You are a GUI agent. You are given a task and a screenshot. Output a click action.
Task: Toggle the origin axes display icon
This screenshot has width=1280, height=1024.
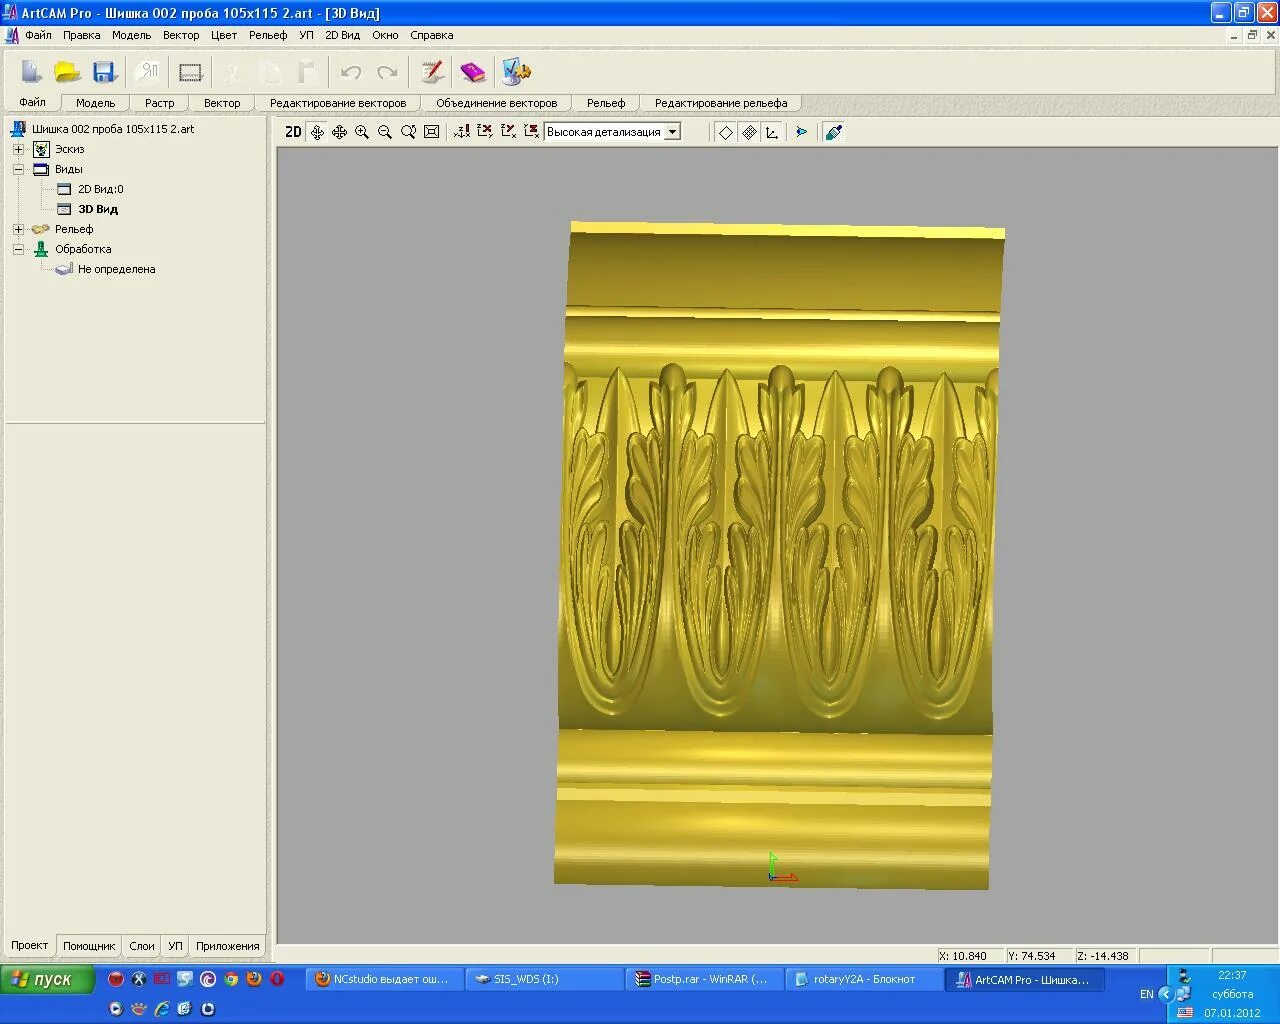(x=772, y=132)
